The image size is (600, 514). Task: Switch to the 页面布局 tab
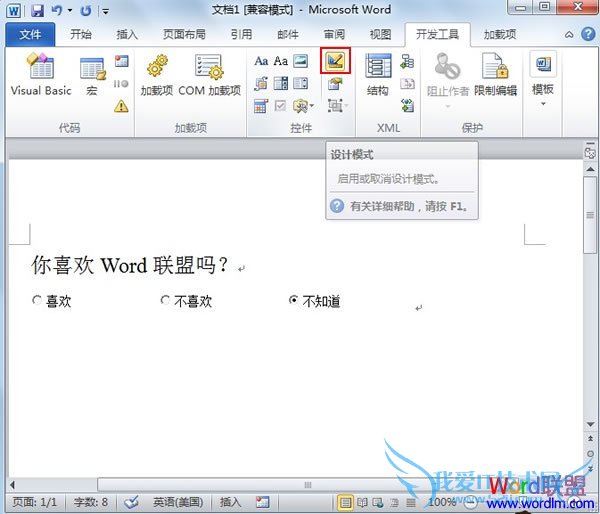184,34
